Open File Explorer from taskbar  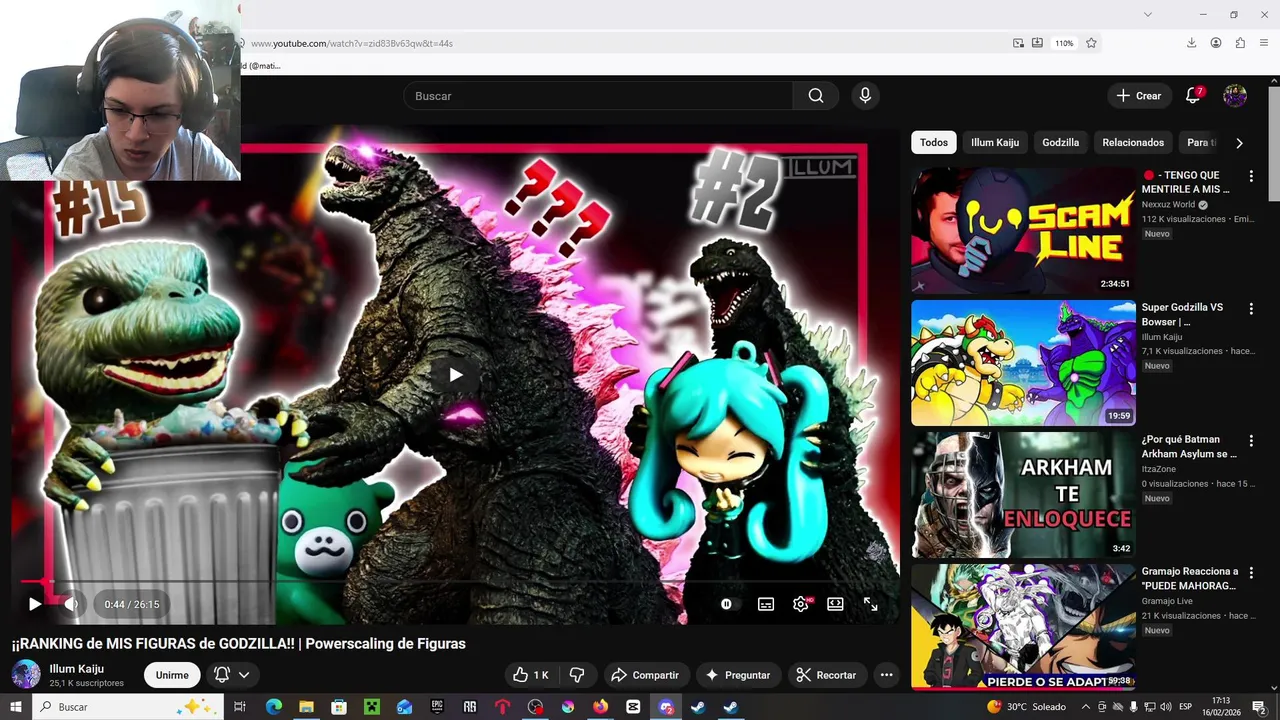[x=306, y=707]
